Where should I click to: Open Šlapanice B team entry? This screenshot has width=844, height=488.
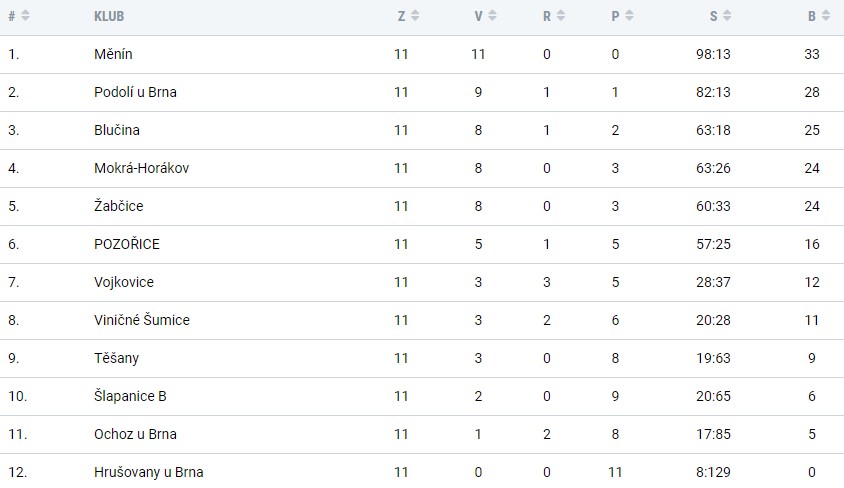coord(130,396)
